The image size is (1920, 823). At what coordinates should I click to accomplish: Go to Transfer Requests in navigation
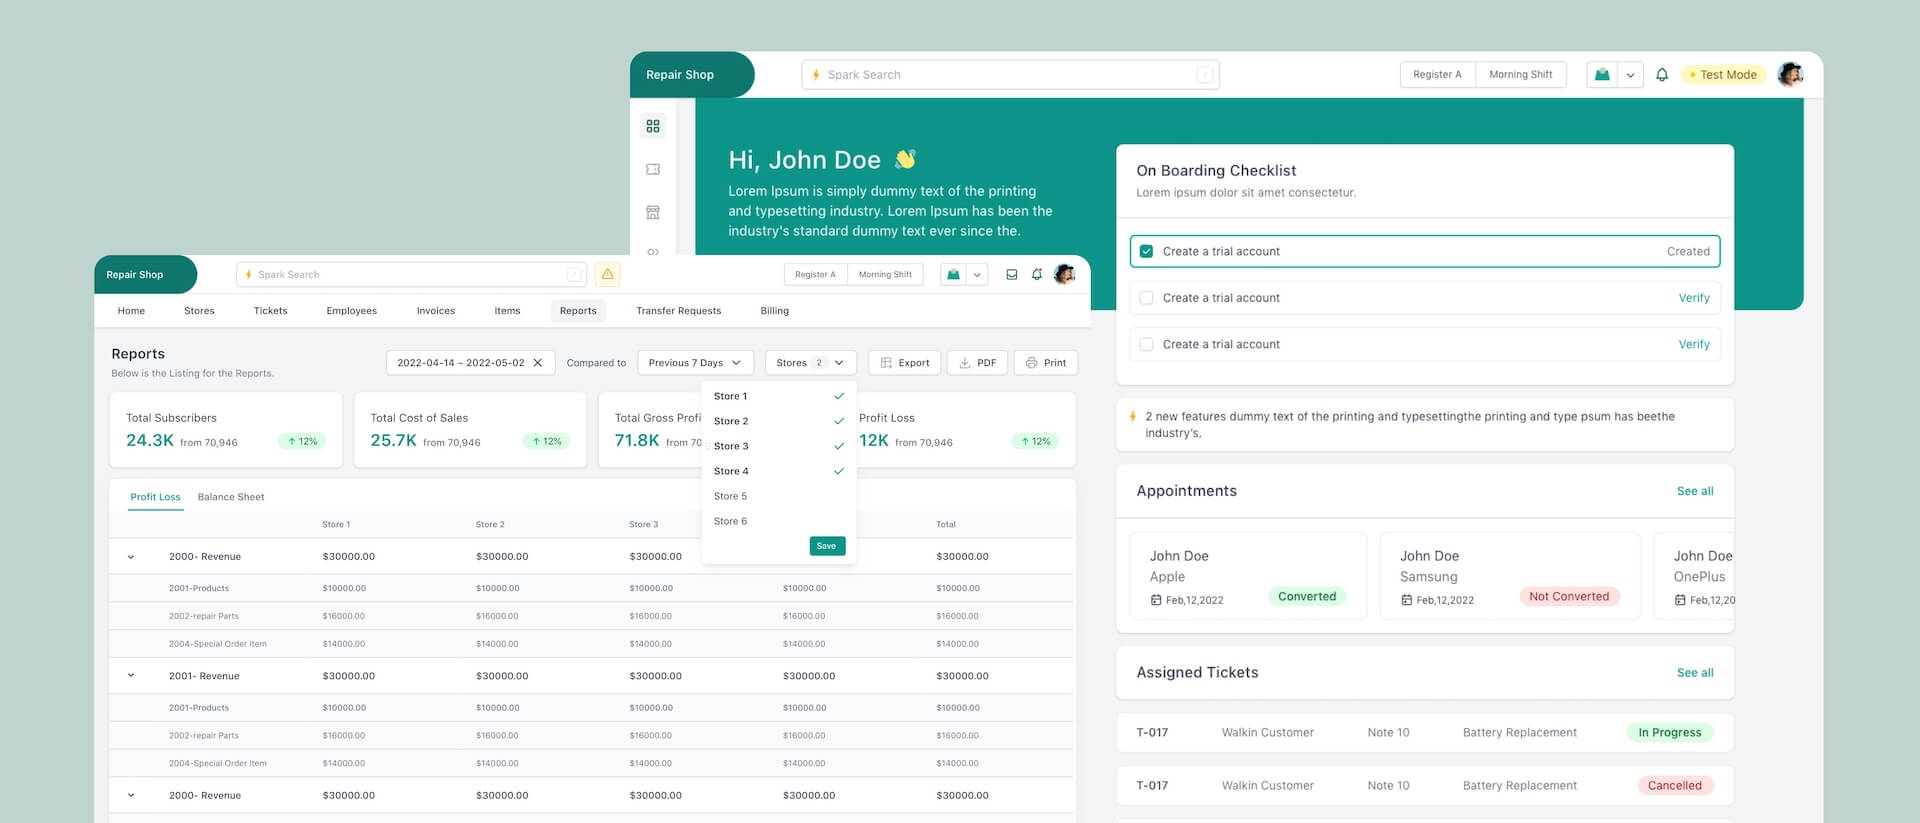678,311
